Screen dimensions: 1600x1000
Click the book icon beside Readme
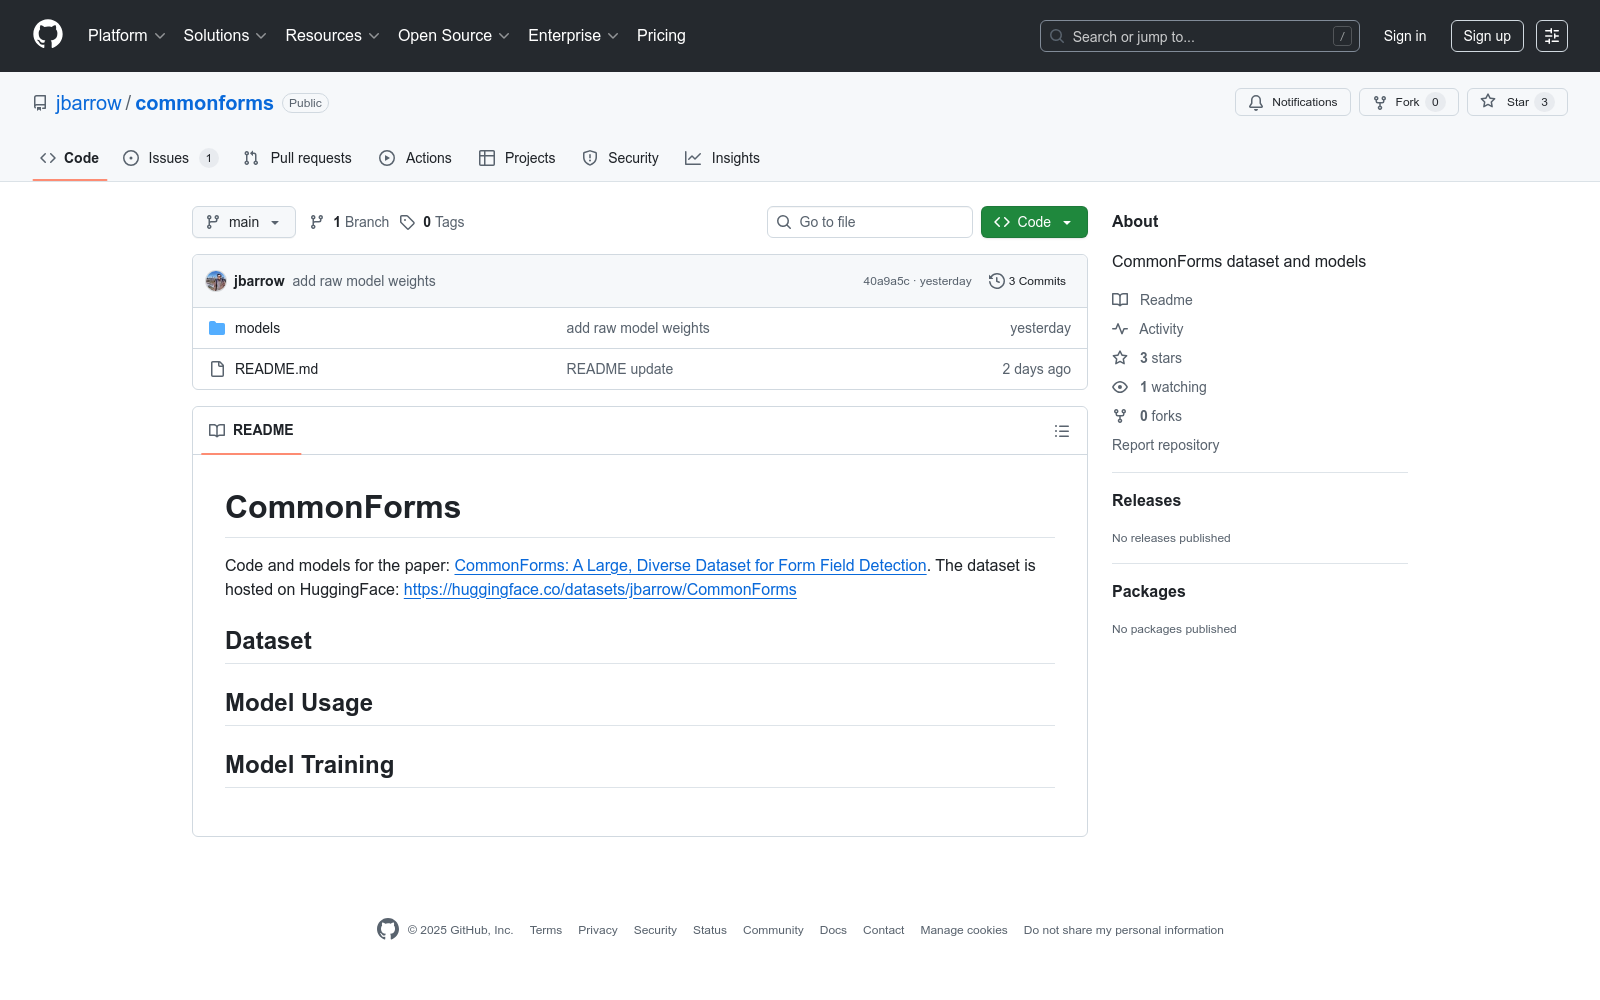tap(1120, 300)
